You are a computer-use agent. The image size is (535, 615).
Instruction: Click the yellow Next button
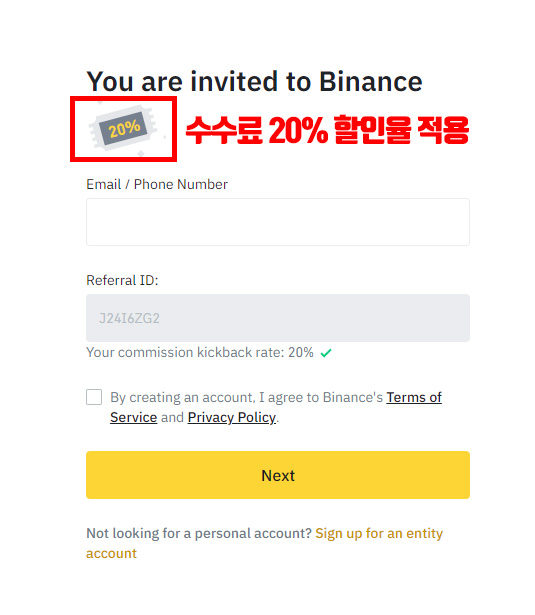click(x=278, y=475)
